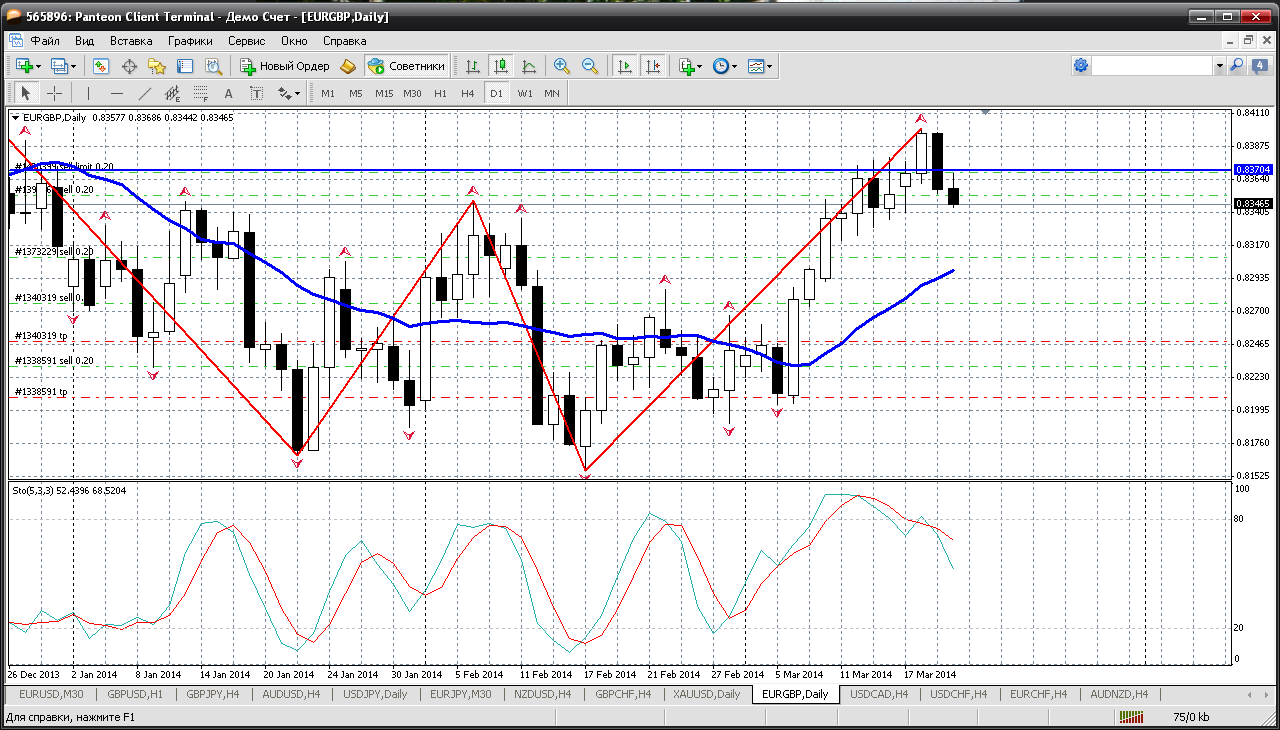Open the Navigator panel star-folder icon
Viewport: 1280px width, 730px height.
(x=157, y=66)
